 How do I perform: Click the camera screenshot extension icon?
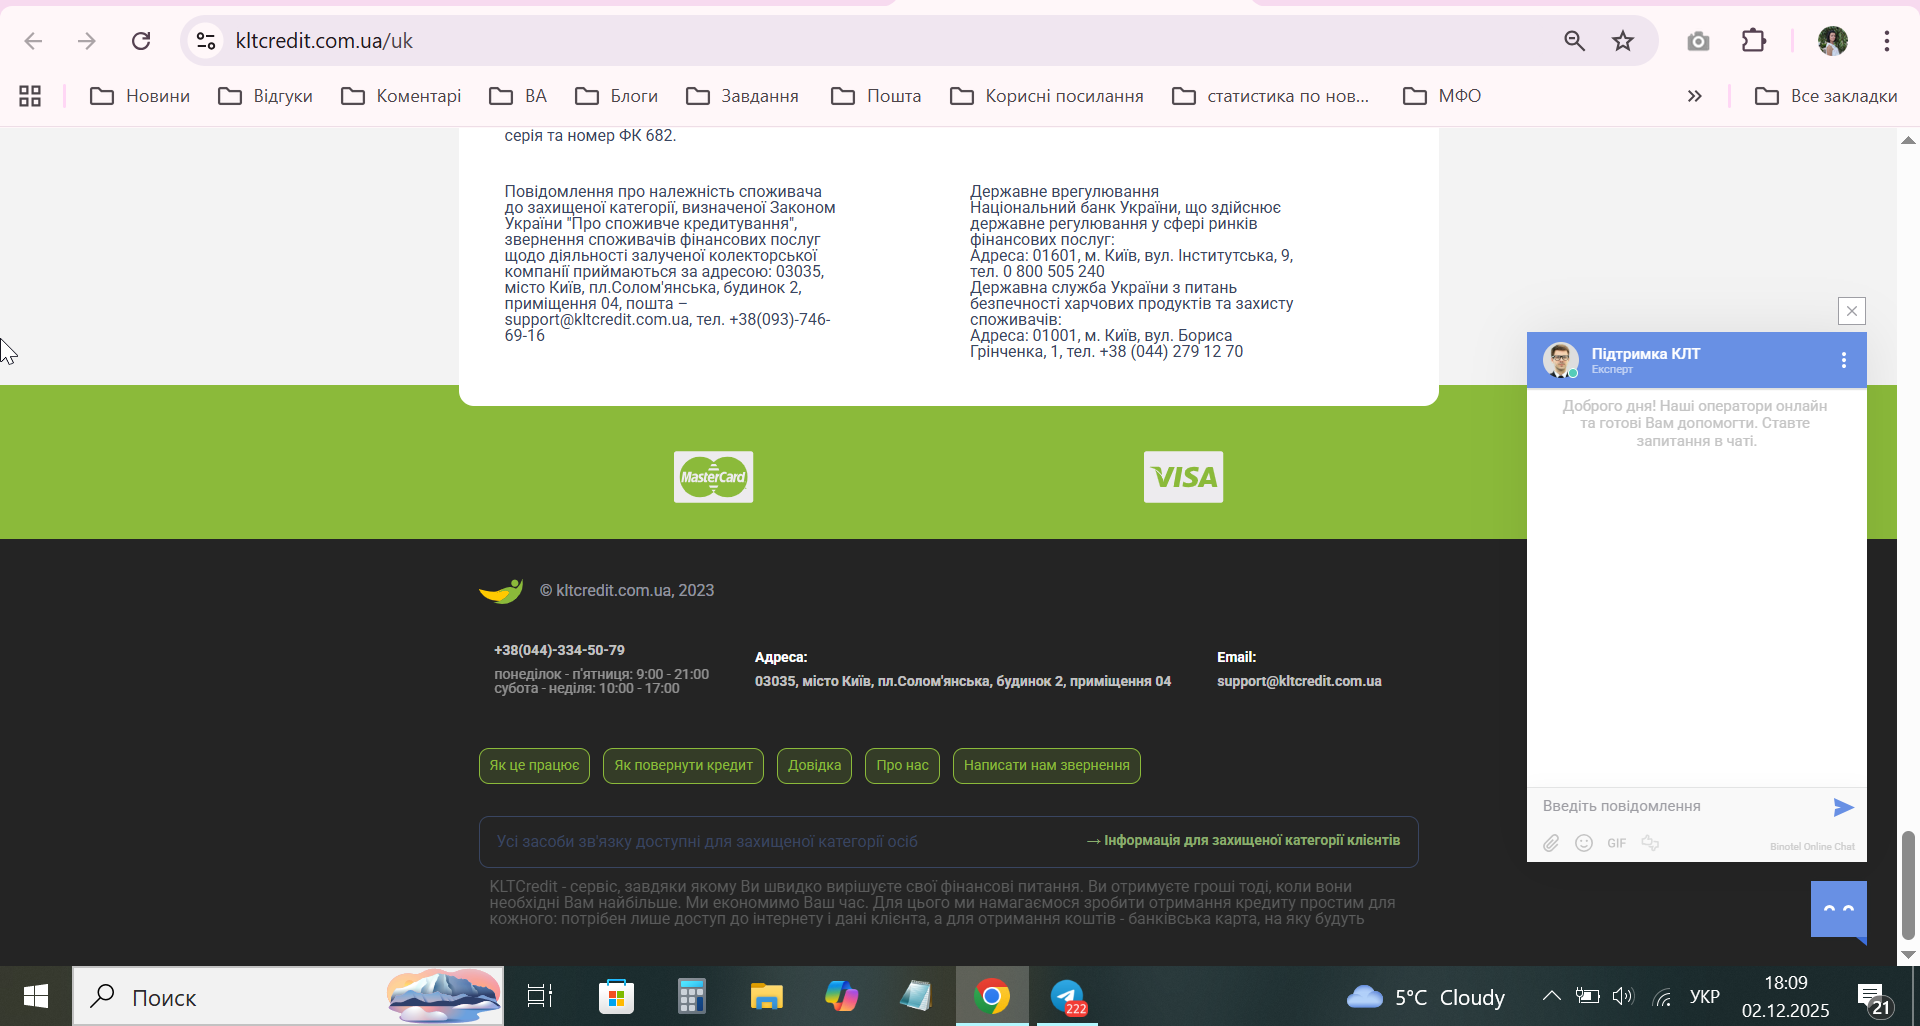pos(1698,41)
